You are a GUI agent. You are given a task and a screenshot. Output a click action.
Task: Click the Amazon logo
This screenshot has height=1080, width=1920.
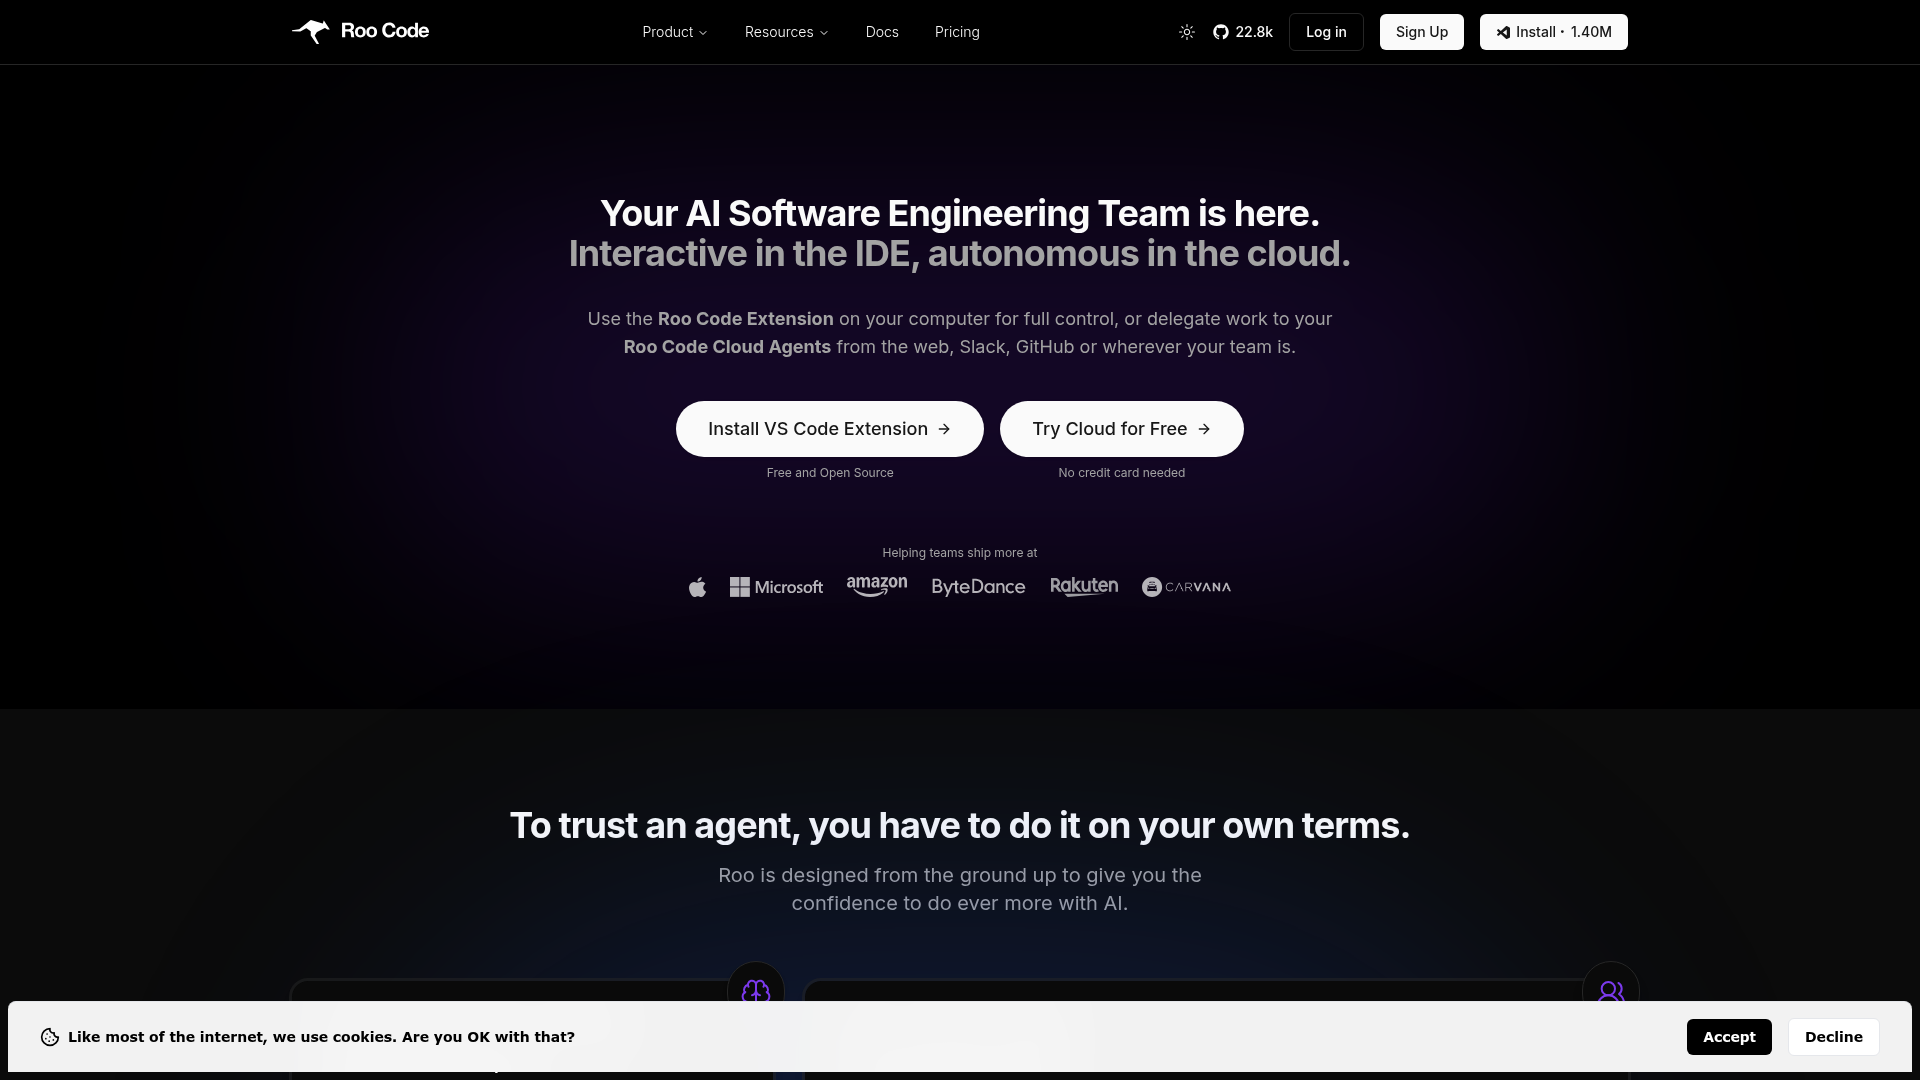876,586
